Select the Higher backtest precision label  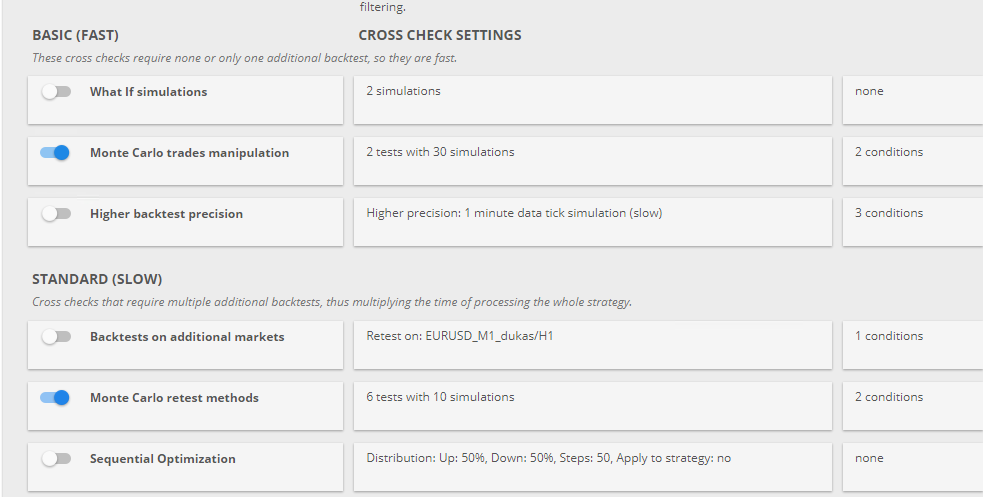(x=166, y=214)
